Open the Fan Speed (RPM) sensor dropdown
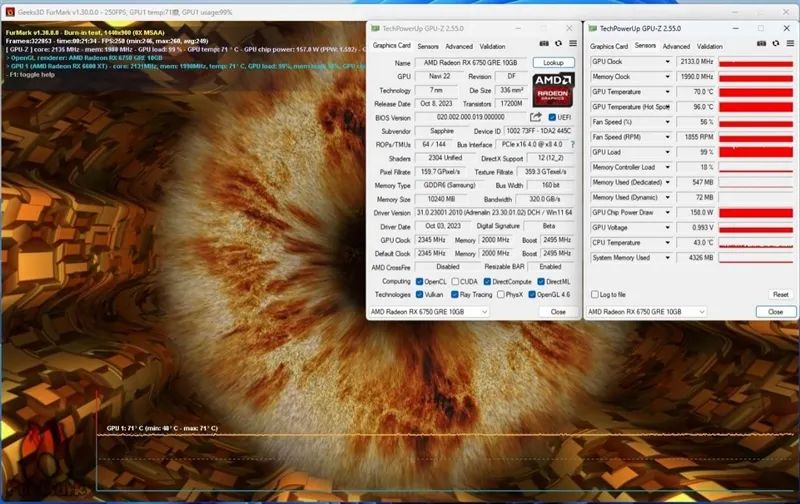Image resolution: width=800 pixels, height=504 pixels. tap(667, 137)
